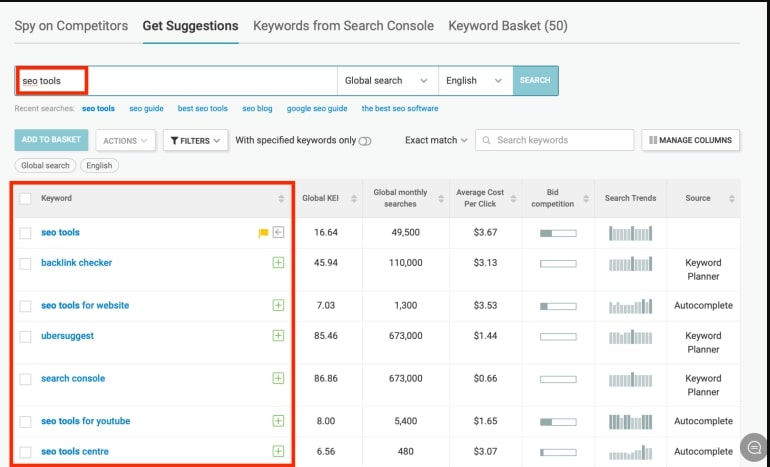Toggle With specified keywords only switch
Screen dimensions: 770x467
pos(364,141)
